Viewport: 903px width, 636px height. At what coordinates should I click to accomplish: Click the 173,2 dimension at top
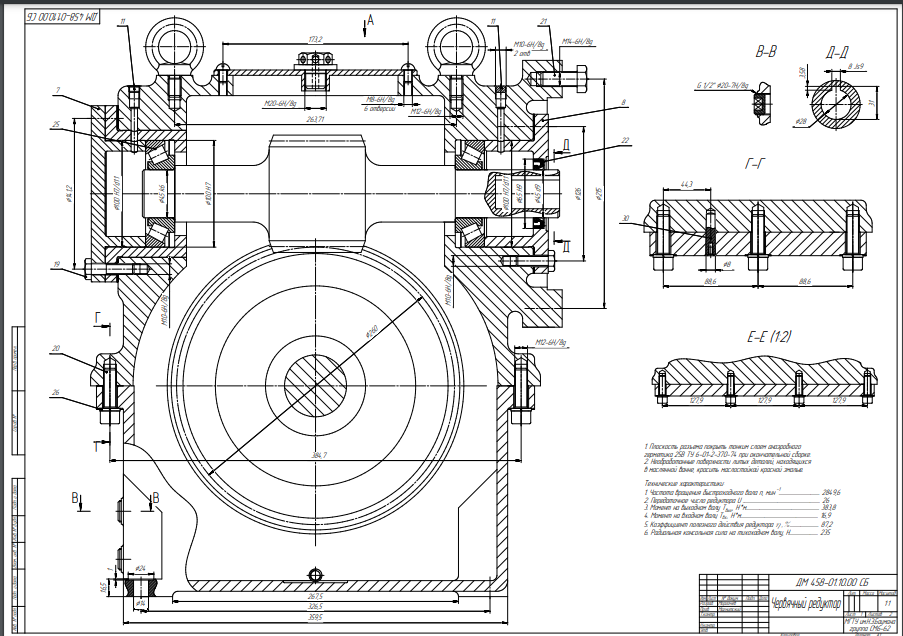coord(316,39)
